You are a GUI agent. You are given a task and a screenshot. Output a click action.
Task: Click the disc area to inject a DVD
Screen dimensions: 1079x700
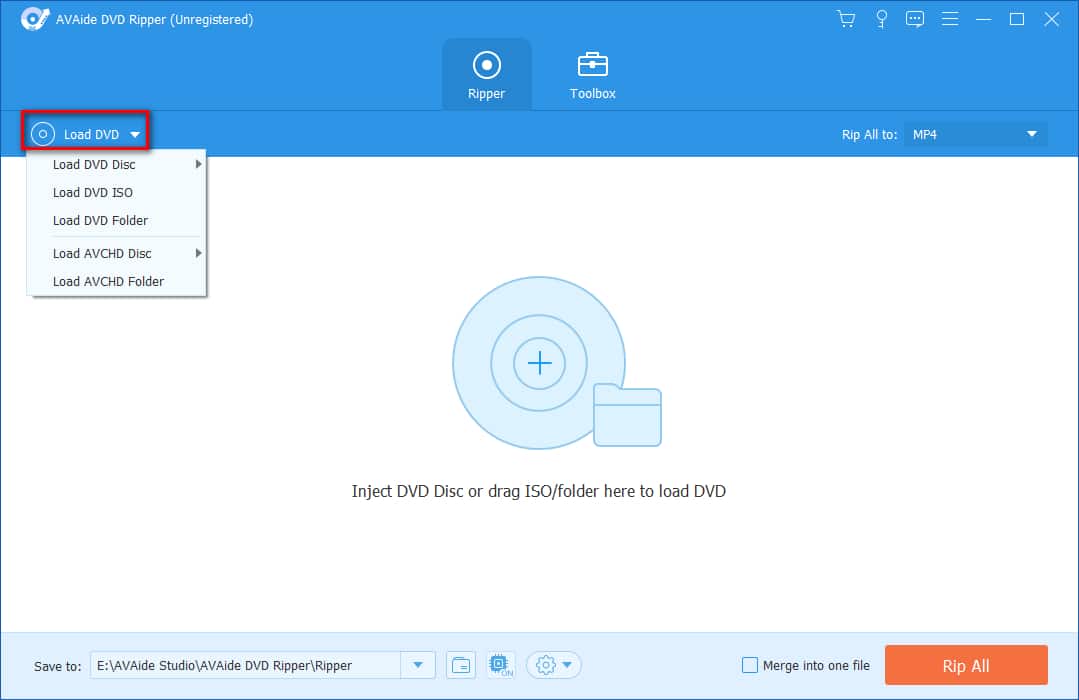coord(539,363)
